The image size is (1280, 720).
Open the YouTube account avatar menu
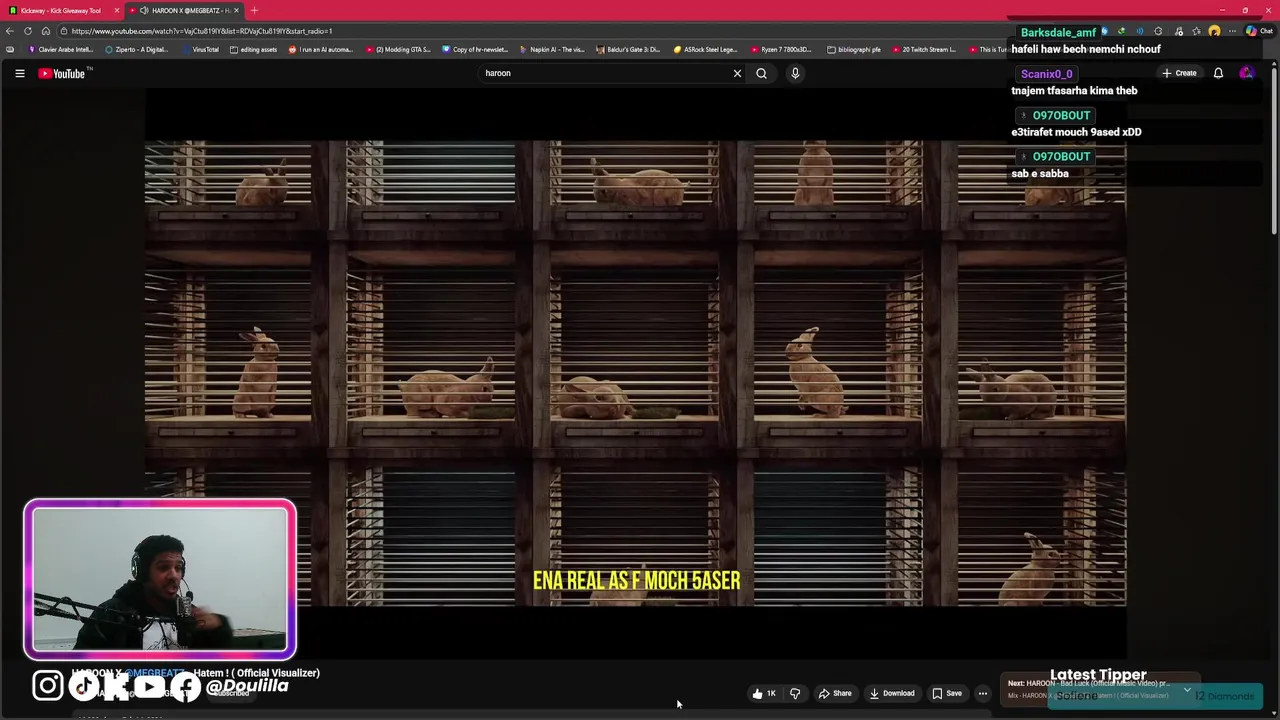(1246, 73)
